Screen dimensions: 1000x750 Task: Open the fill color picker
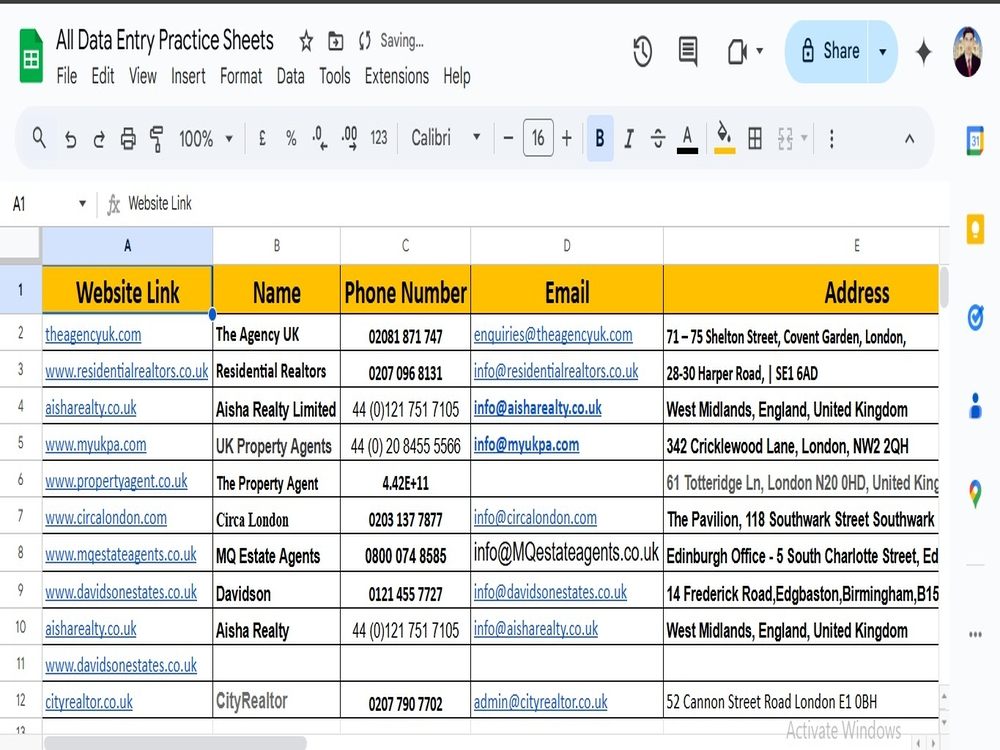tap(724, 138)
